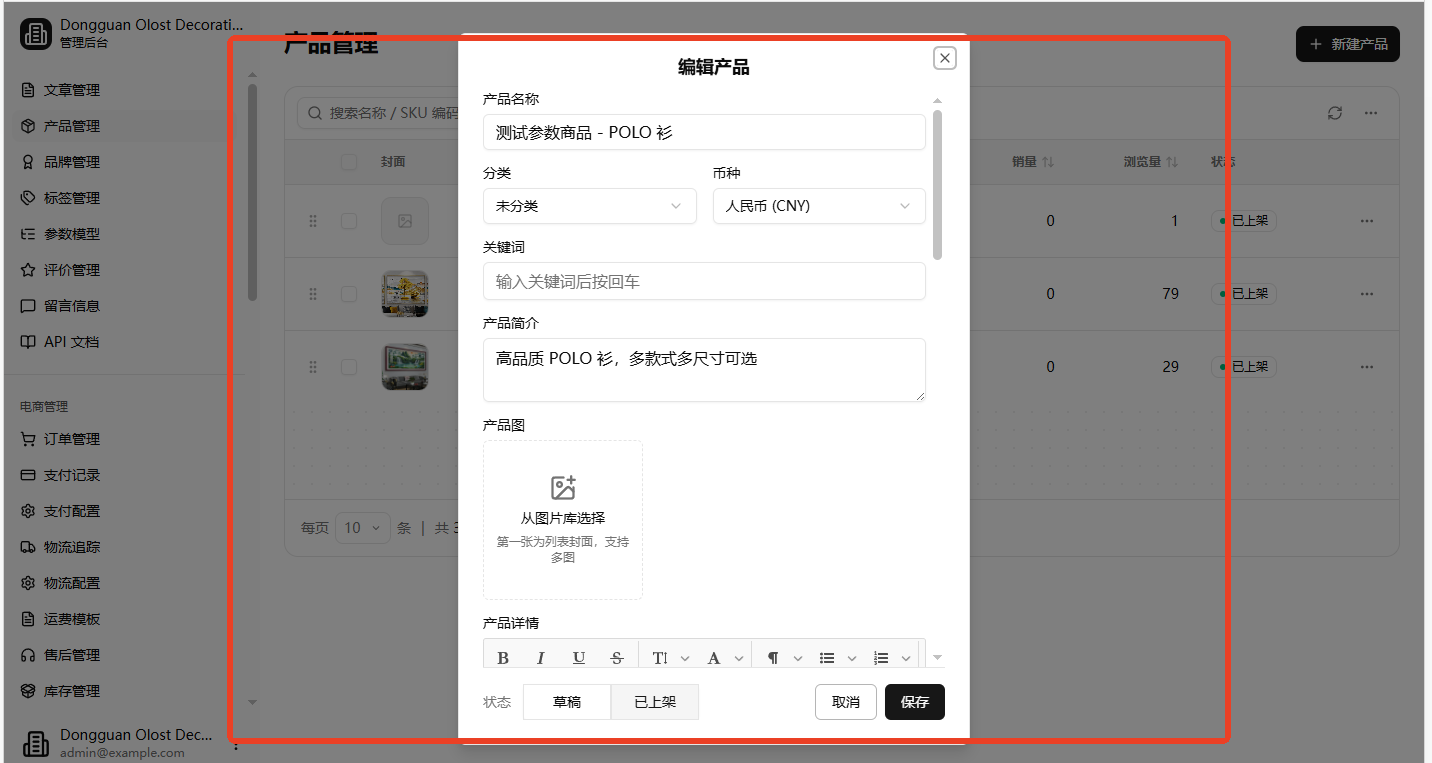Viewport: 1432px width, 763px height.
Task: Click the dialog's vertical scrollbar thumb
Action: (x=937, y=185)
